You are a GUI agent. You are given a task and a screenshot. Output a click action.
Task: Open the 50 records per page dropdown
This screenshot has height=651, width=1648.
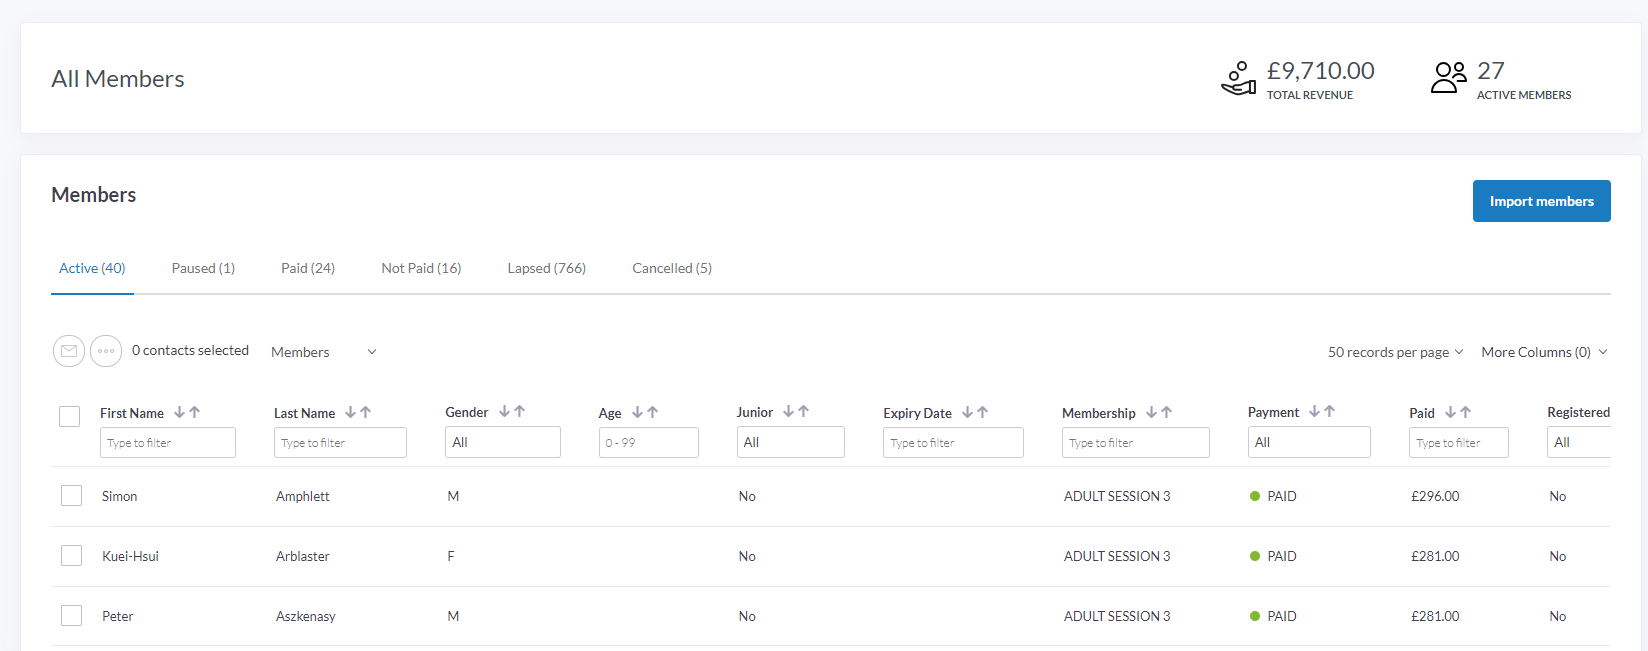[x=1395, y=352]
